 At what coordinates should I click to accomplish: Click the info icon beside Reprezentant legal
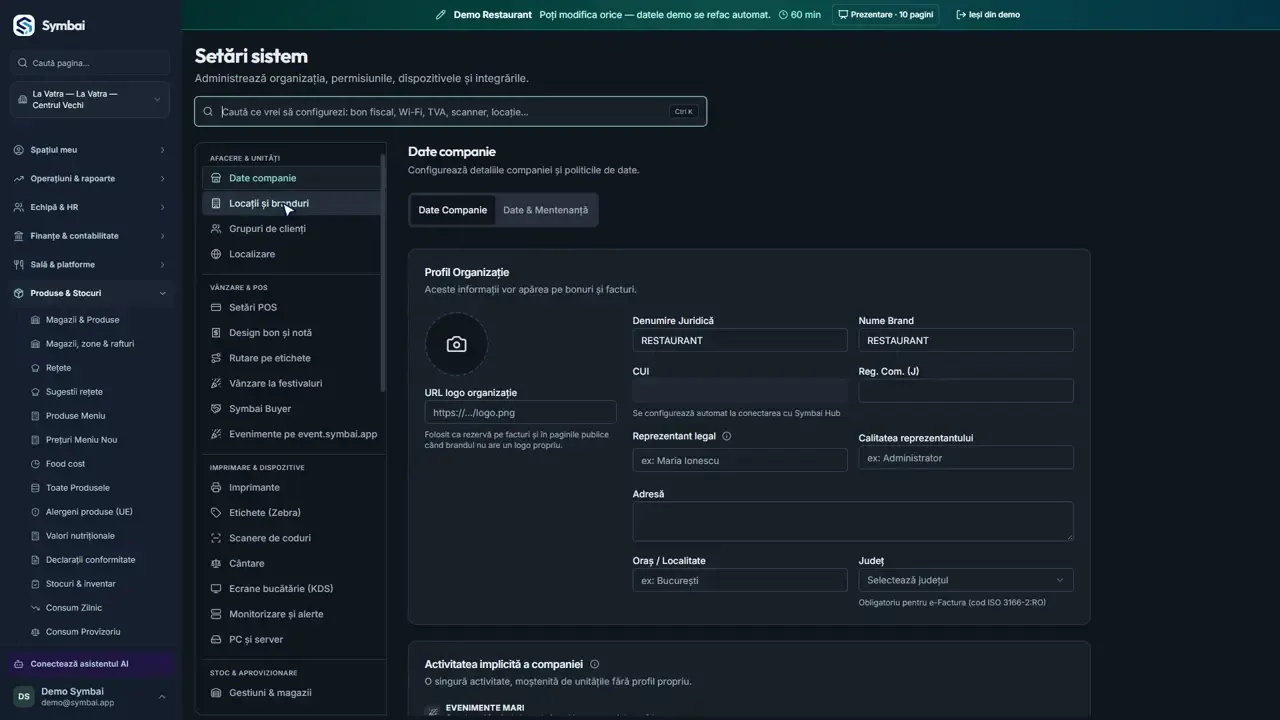click(726, 436)
